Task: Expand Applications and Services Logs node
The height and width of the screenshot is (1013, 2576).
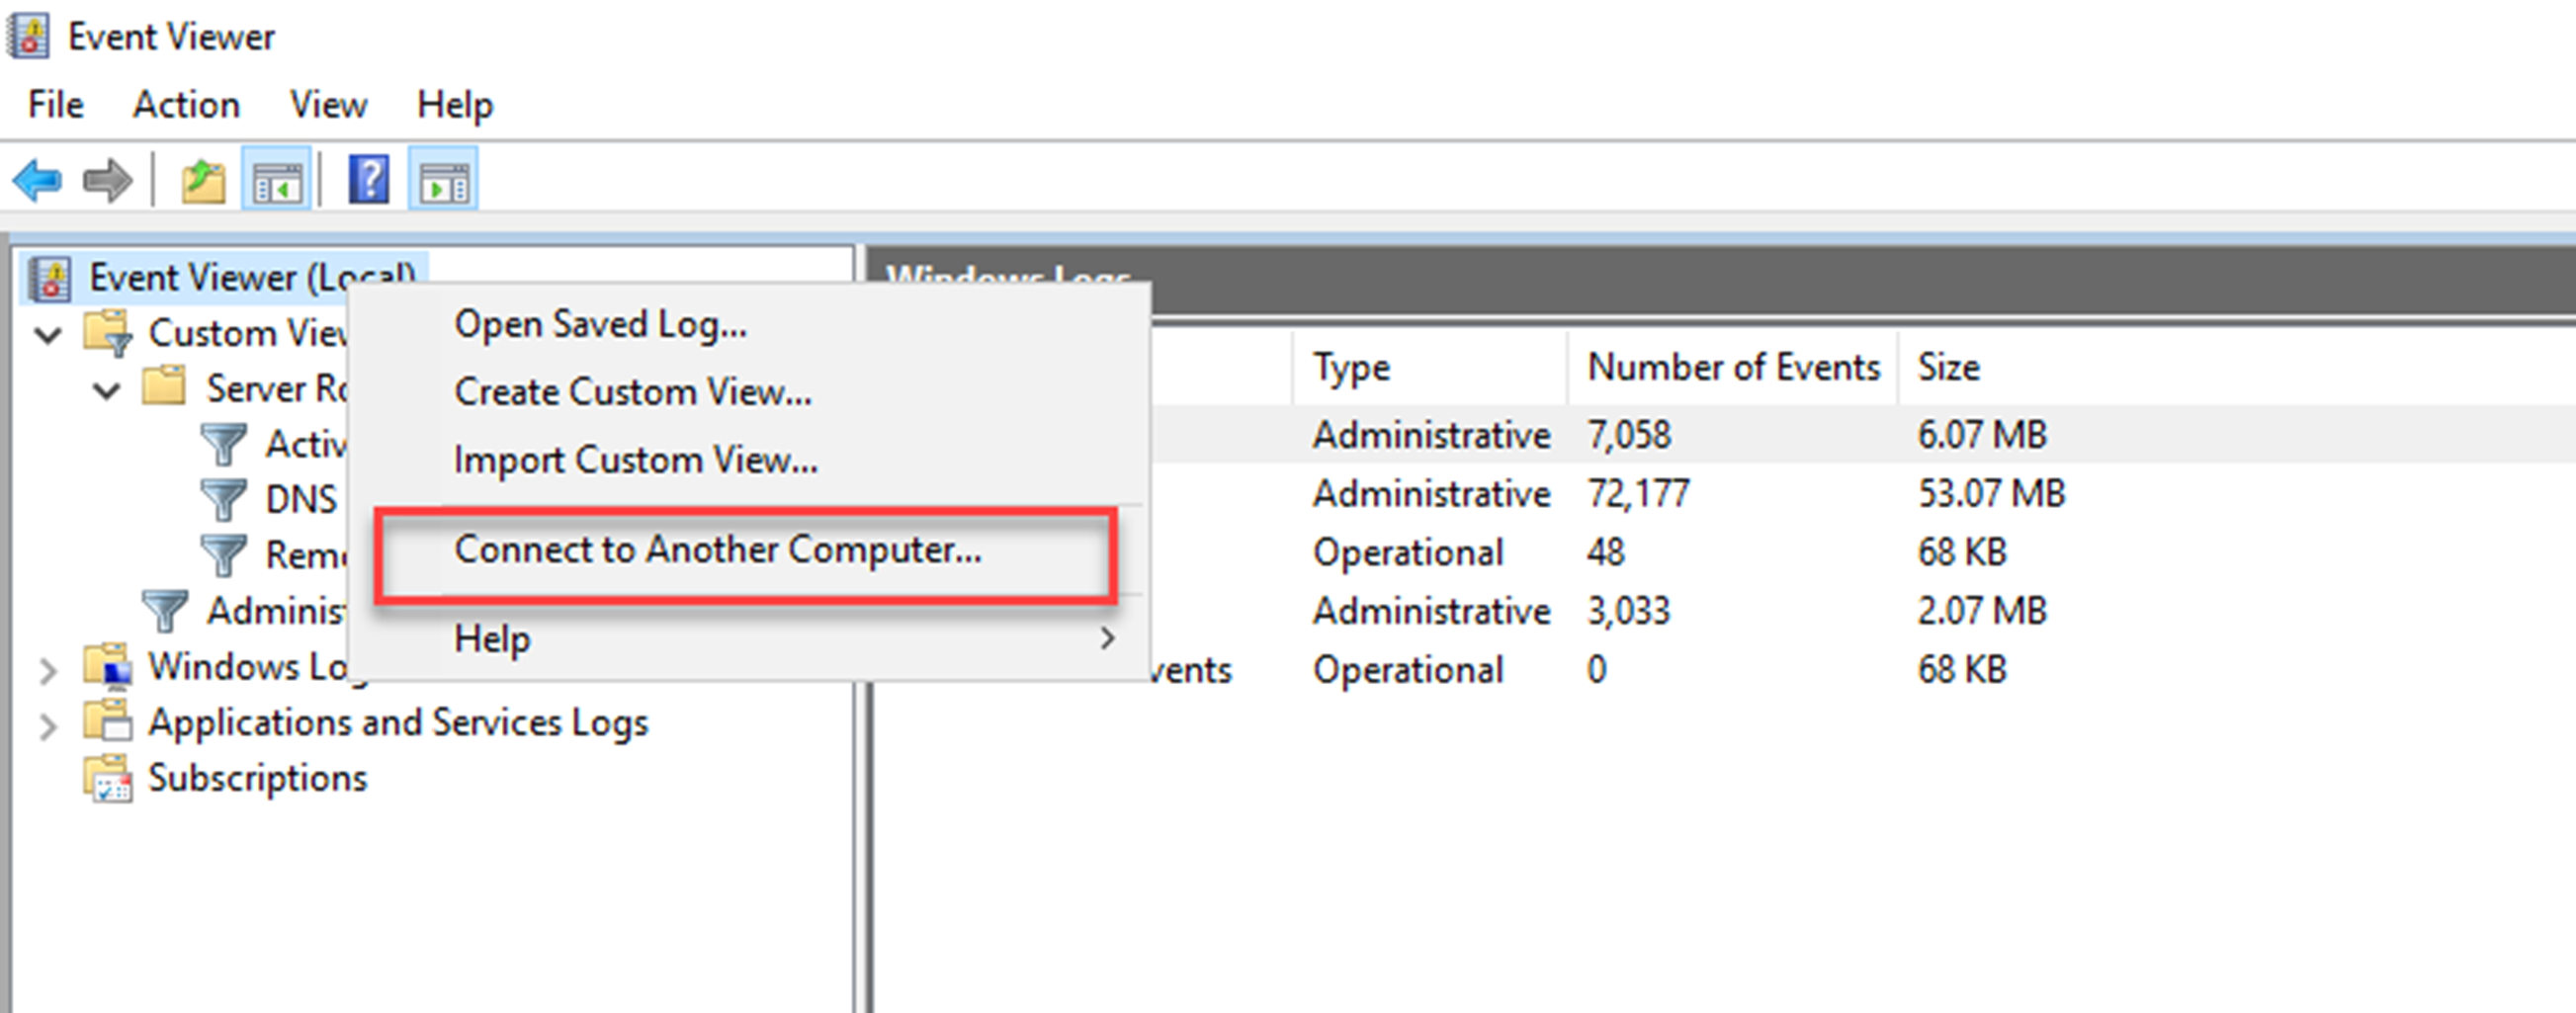Action: (x=47, y=725)
